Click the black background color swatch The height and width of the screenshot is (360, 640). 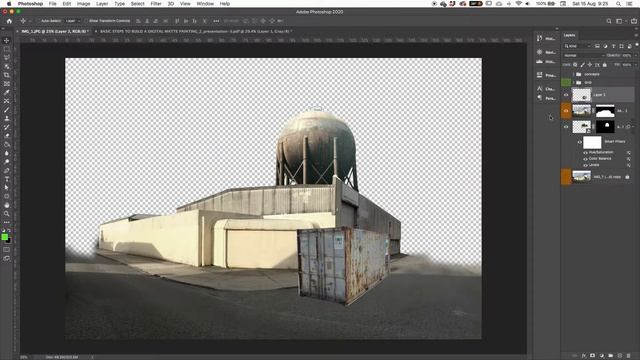point(8,240)
